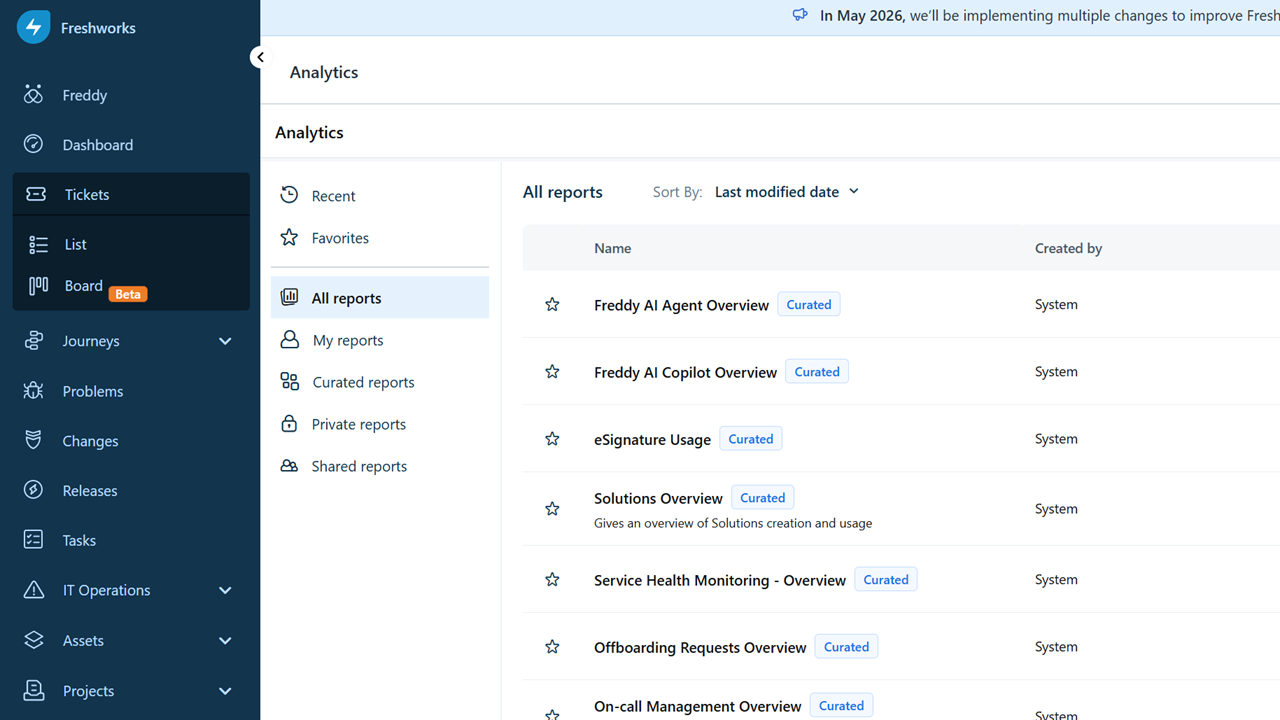Favorite the Offboarding Requests Overview report

tap(552, 647)
